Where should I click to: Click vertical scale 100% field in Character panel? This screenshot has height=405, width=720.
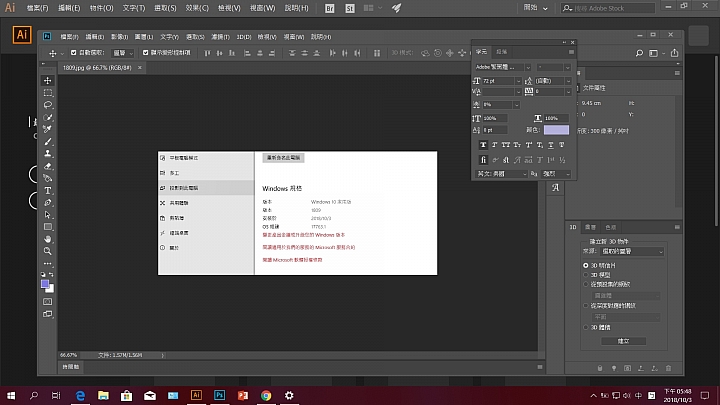click(x=495, y=118)
